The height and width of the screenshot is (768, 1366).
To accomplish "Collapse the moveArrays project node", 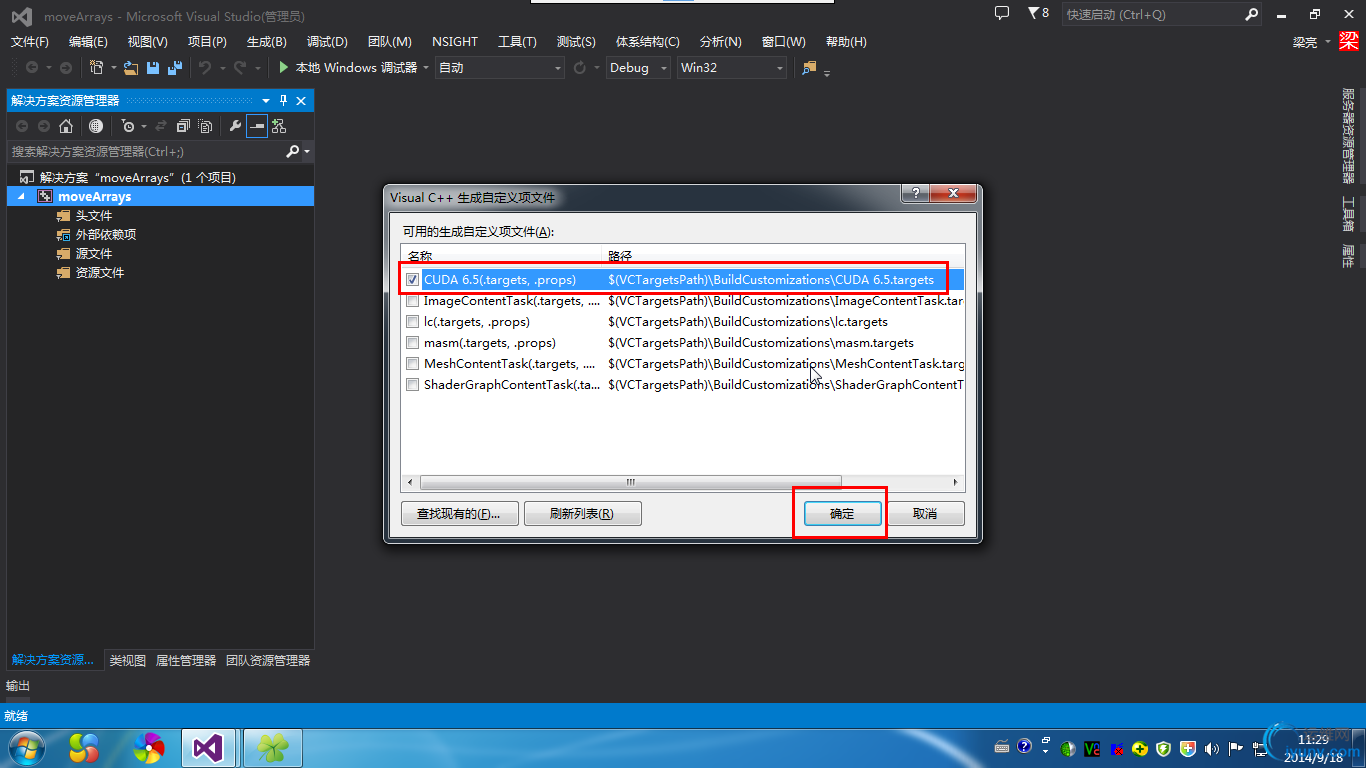I will [23, 197].
